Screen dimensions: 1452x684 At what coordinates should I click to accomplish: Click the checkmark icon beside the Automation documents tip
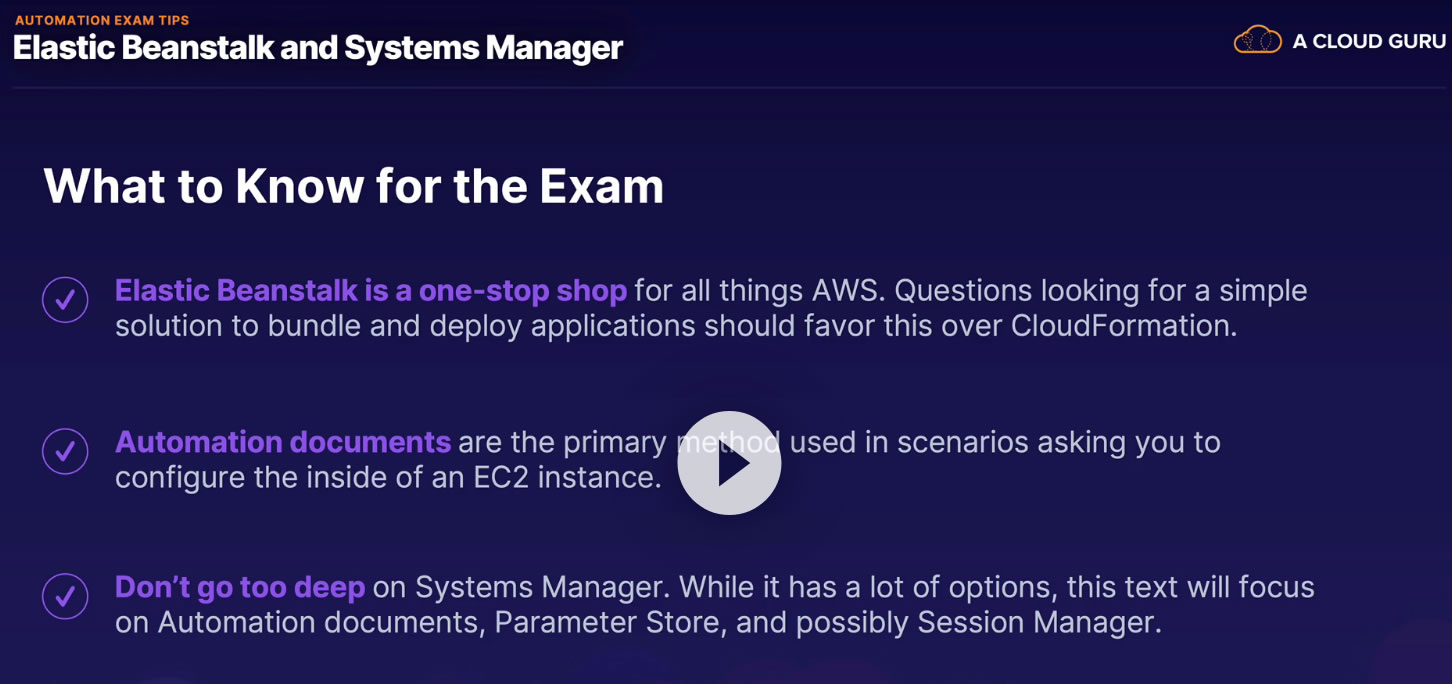(65, 451)
